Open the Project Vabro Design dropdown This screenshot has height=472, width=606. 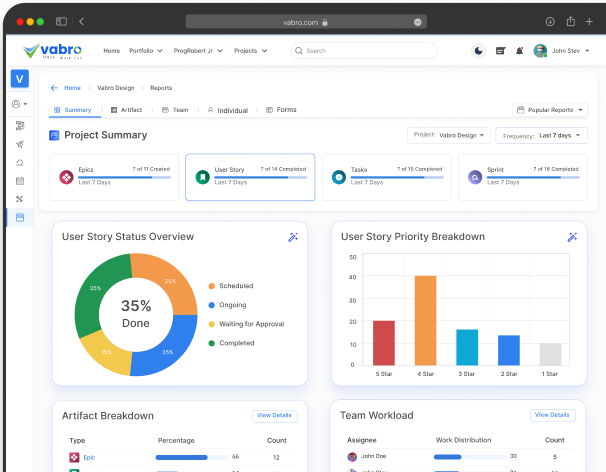coord(448,135)
